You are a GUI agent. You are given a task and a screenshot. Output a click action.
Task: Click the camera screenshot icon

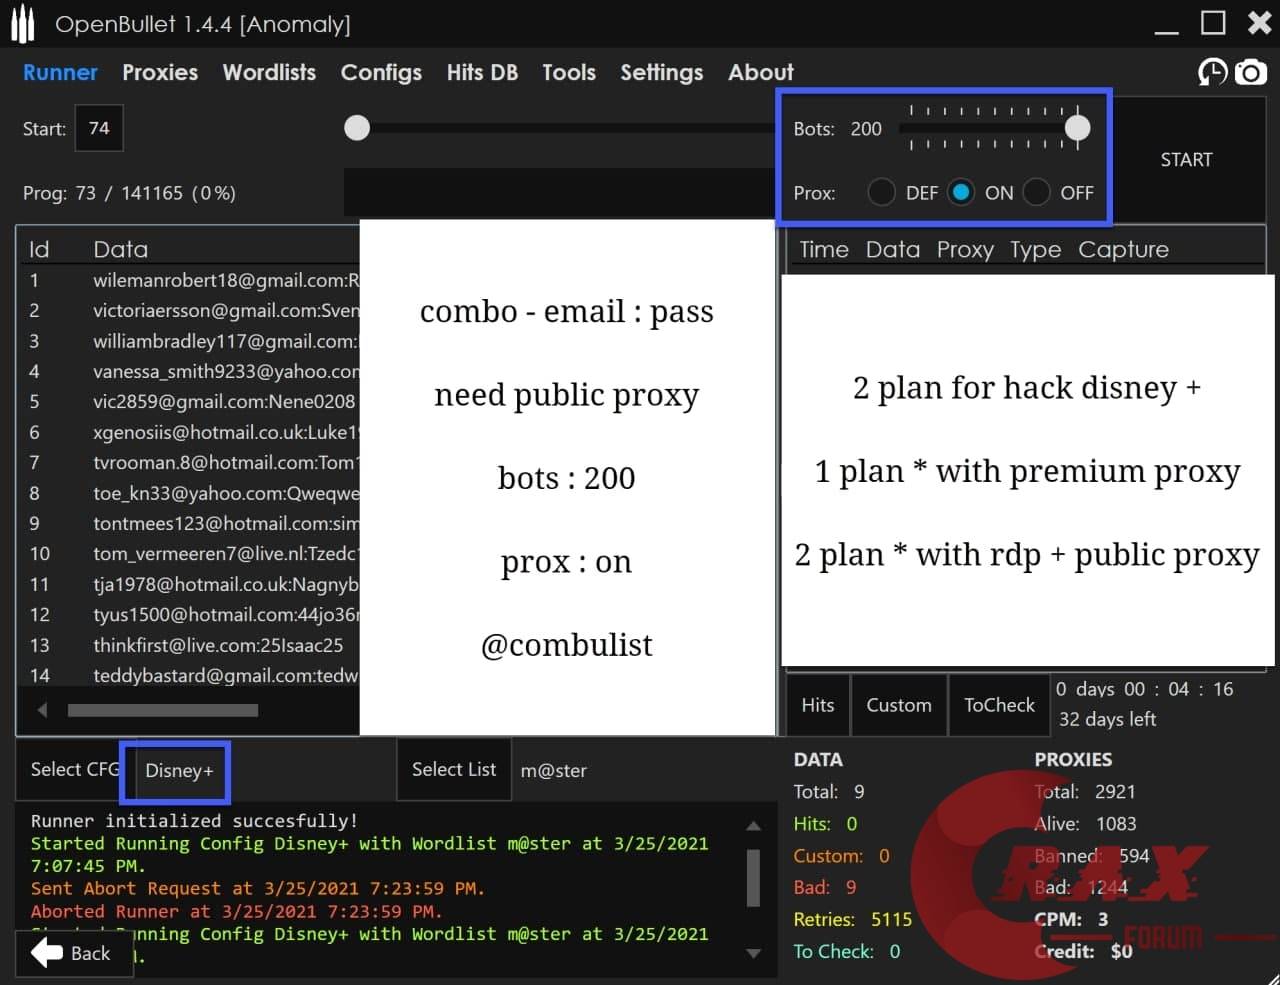(x=1250, y=72)
